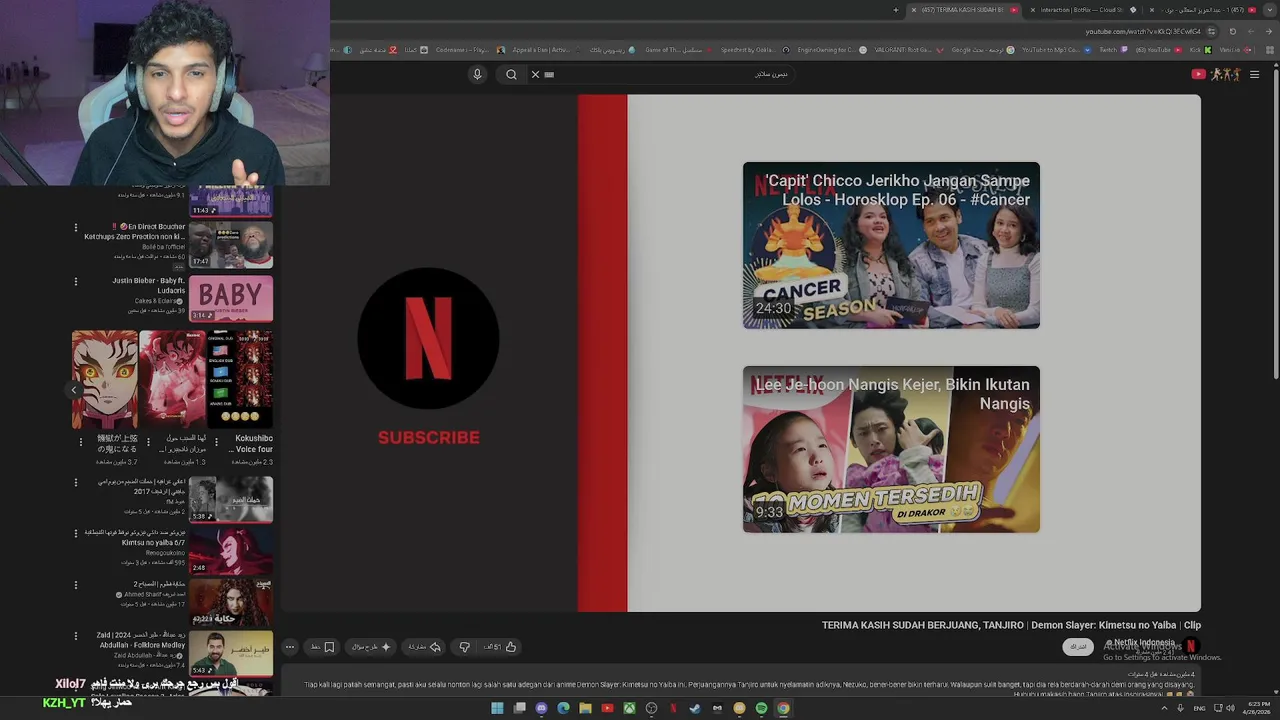Reload the page with the refresh icon
The height and width of the screenshot is (720, 1280).
(x=1232, y=31)
